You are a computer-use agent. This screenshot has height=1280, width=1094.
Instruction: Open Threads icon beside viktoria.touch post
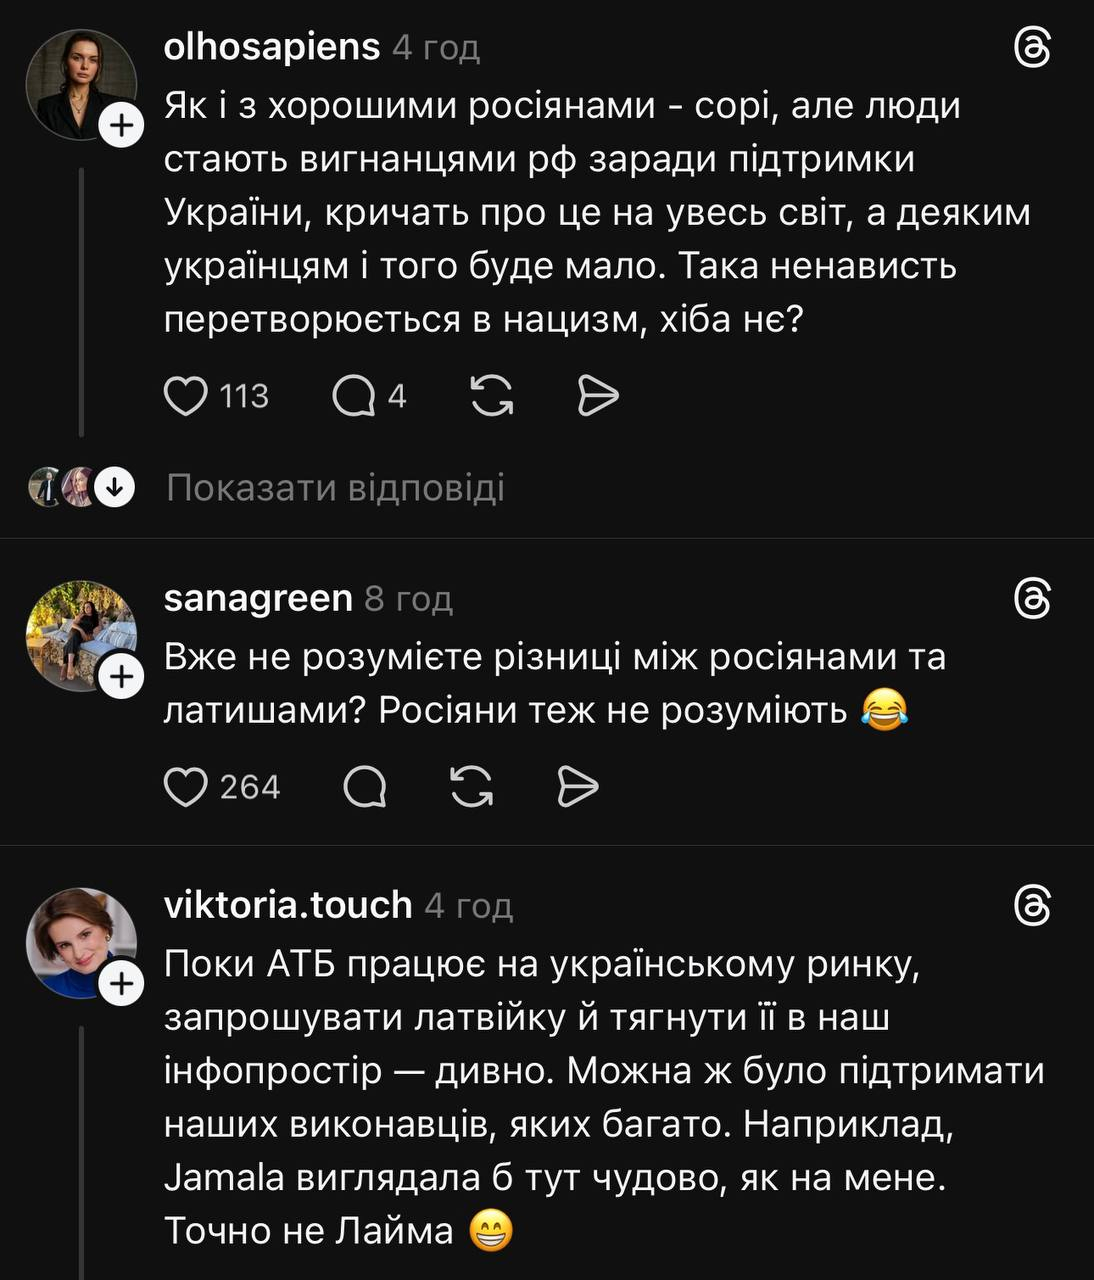[x=1032, y=905]
